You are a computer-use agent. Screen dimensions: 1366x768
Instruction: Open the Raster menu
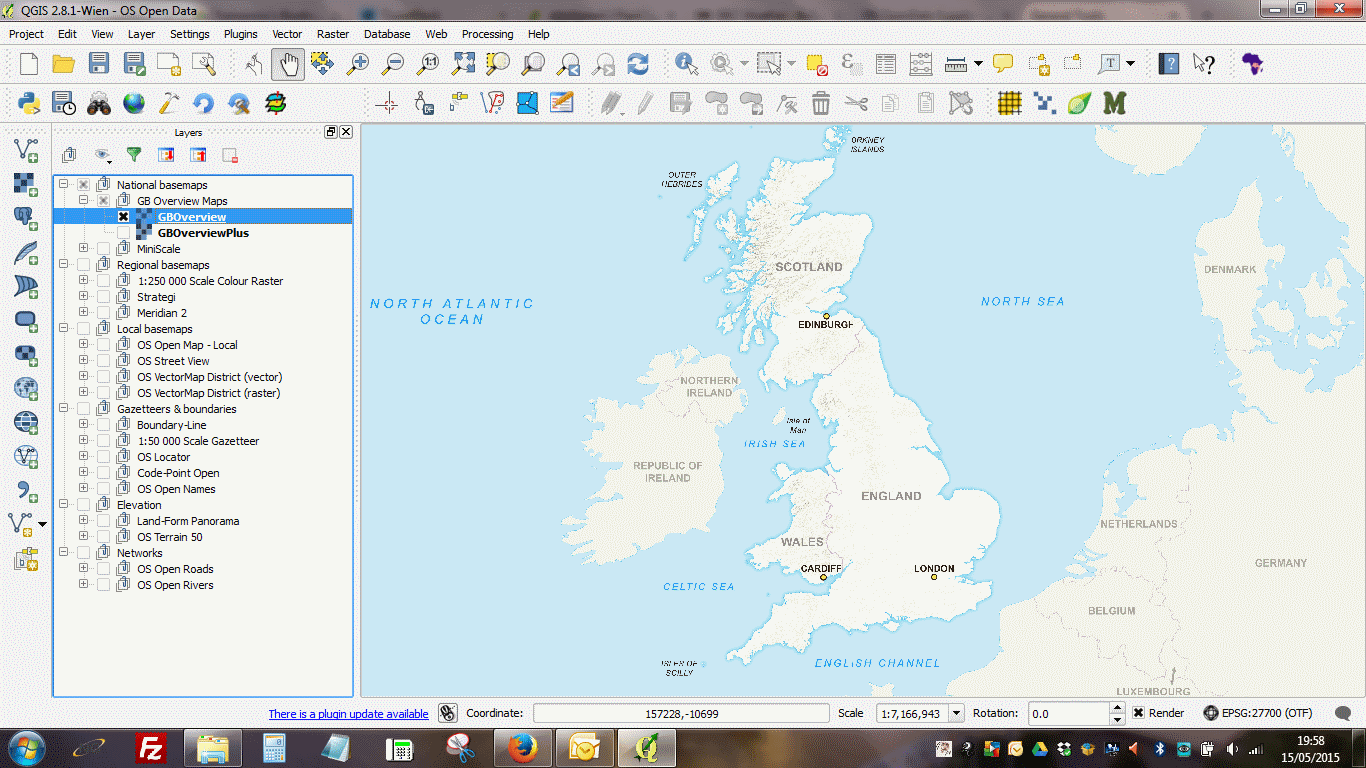pyautogui.click(x=333, y=34)
